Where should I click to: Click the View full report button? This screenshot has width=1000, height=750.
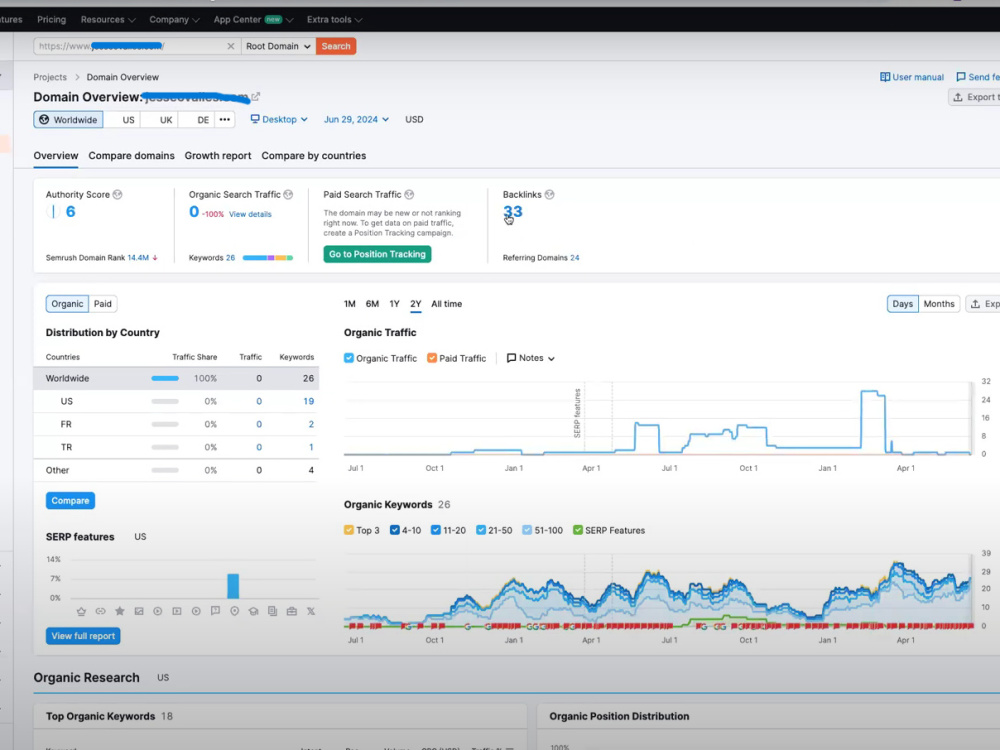click(x=83, y=636)
